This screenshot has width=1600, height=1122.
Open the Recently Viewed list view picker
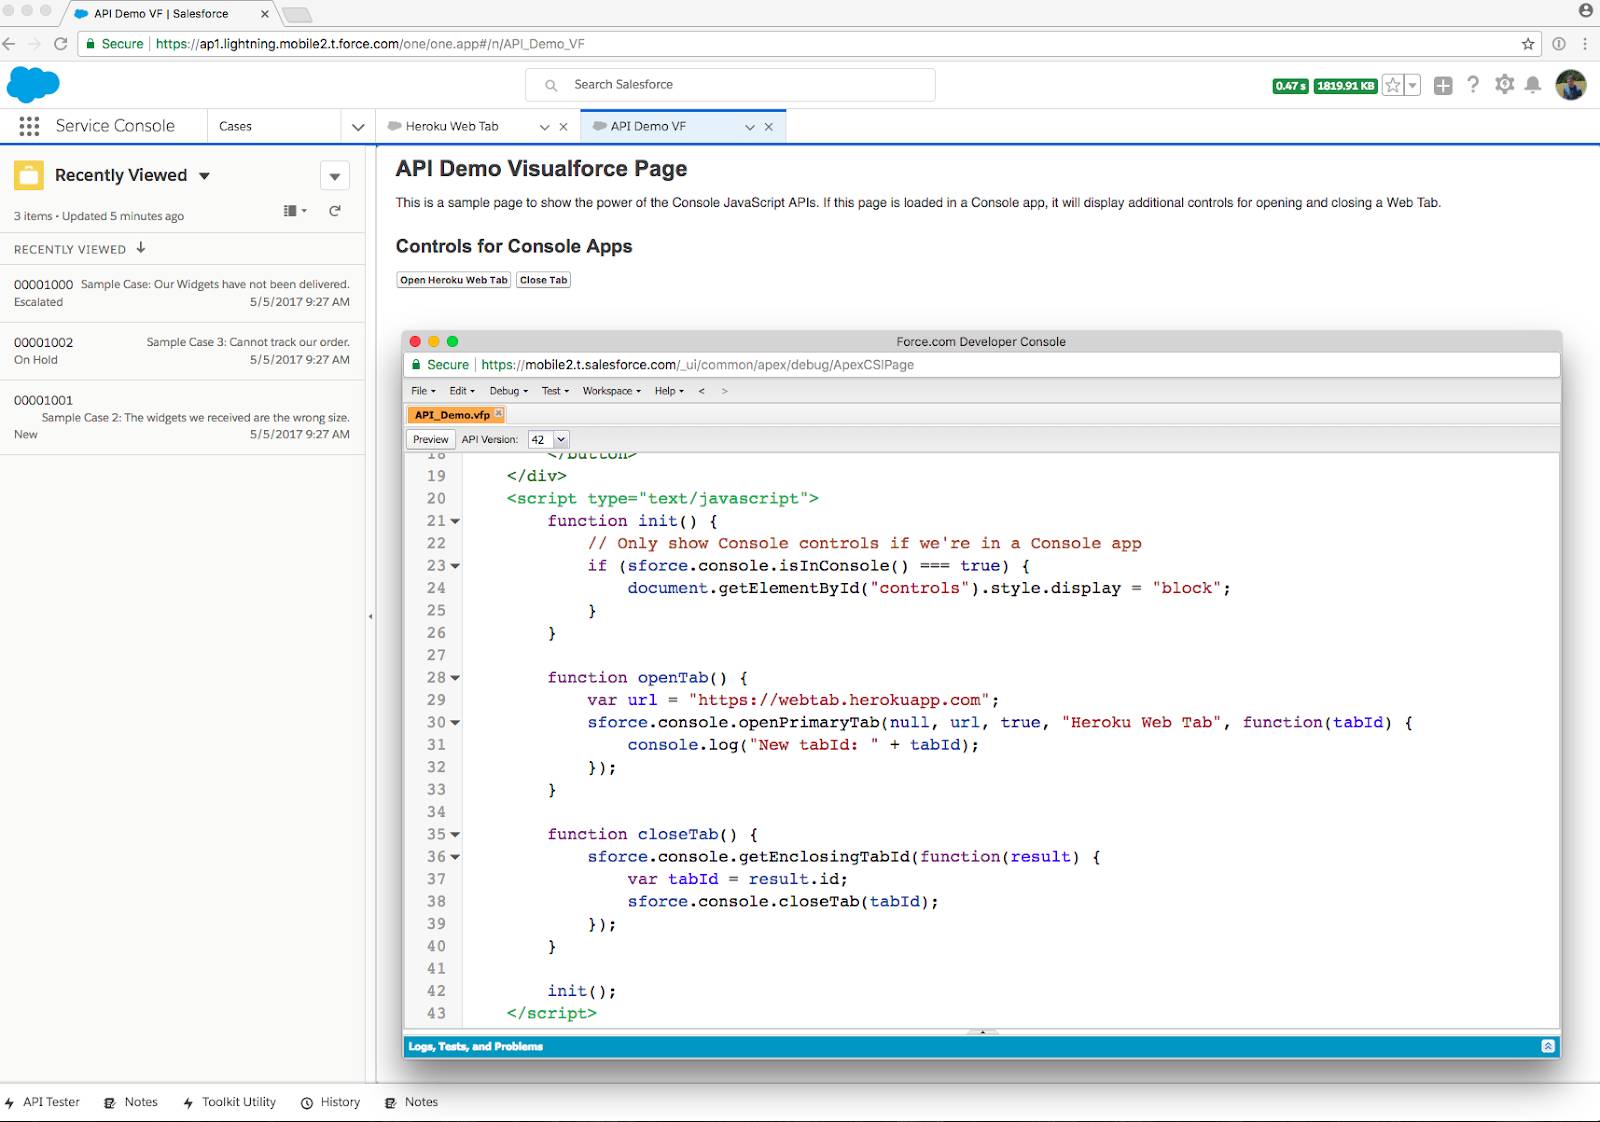(x=205, y=176)
